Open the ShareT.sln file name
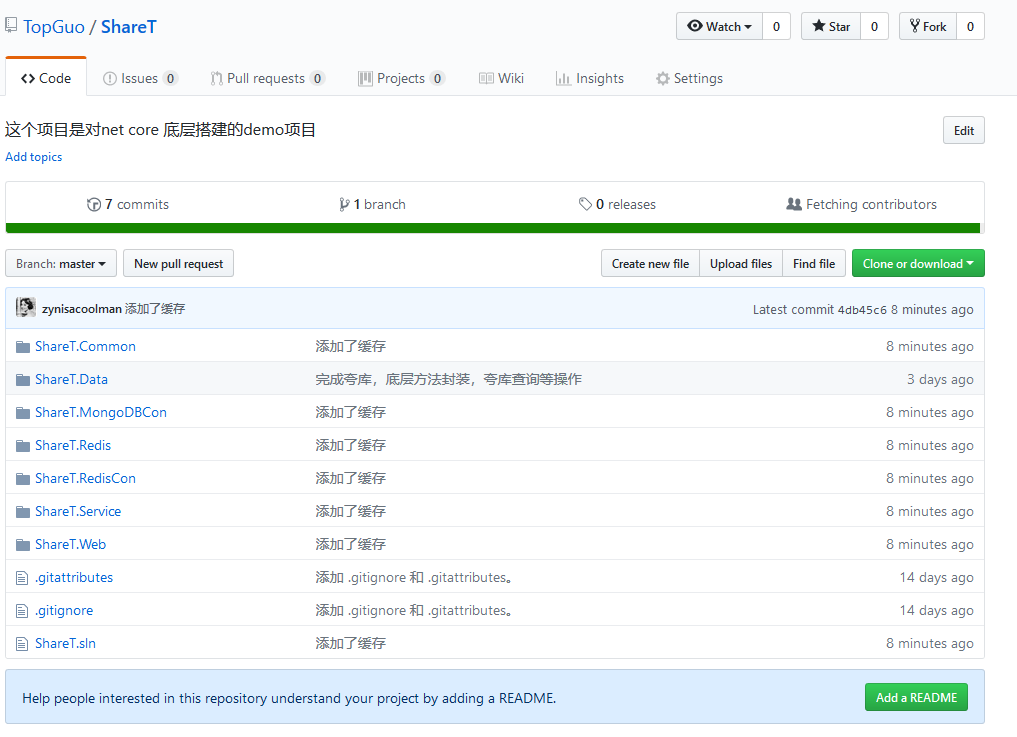 point(66,644)
